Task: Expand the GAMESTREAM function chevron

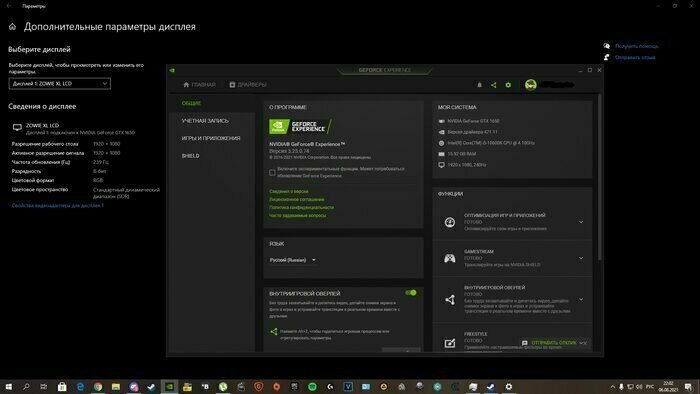Action: point(581,258)
